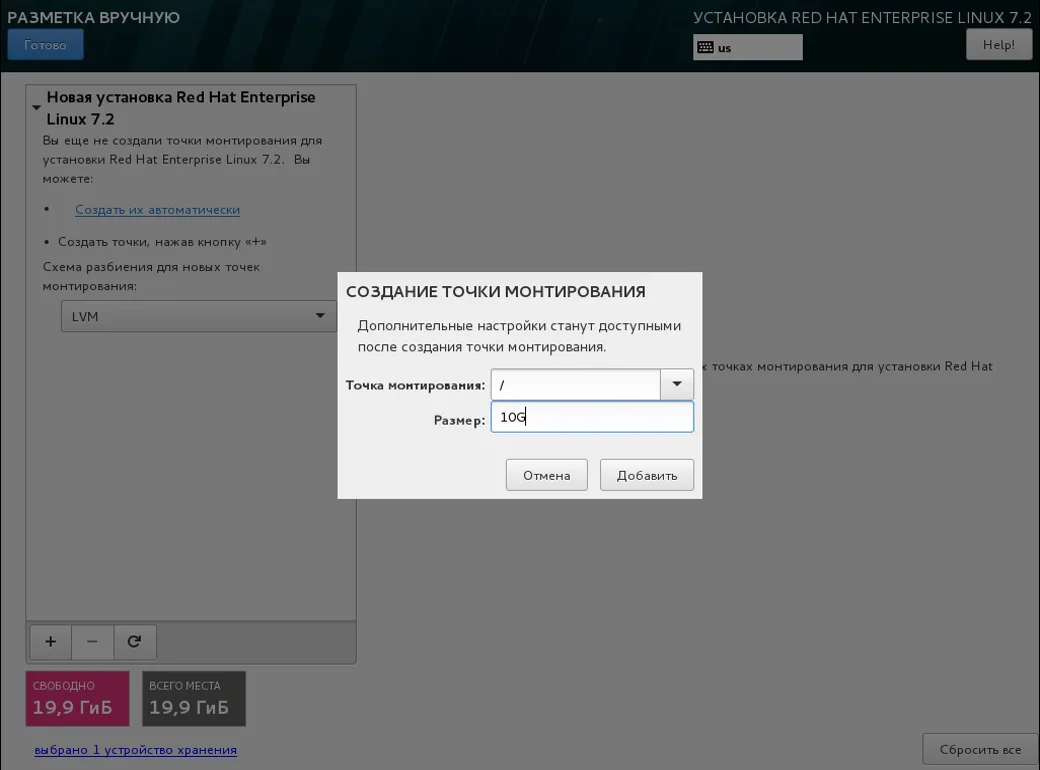Click the ВСЕГО МЕСТА 19,9 ГиБ indicator

(x=194, y=698)
